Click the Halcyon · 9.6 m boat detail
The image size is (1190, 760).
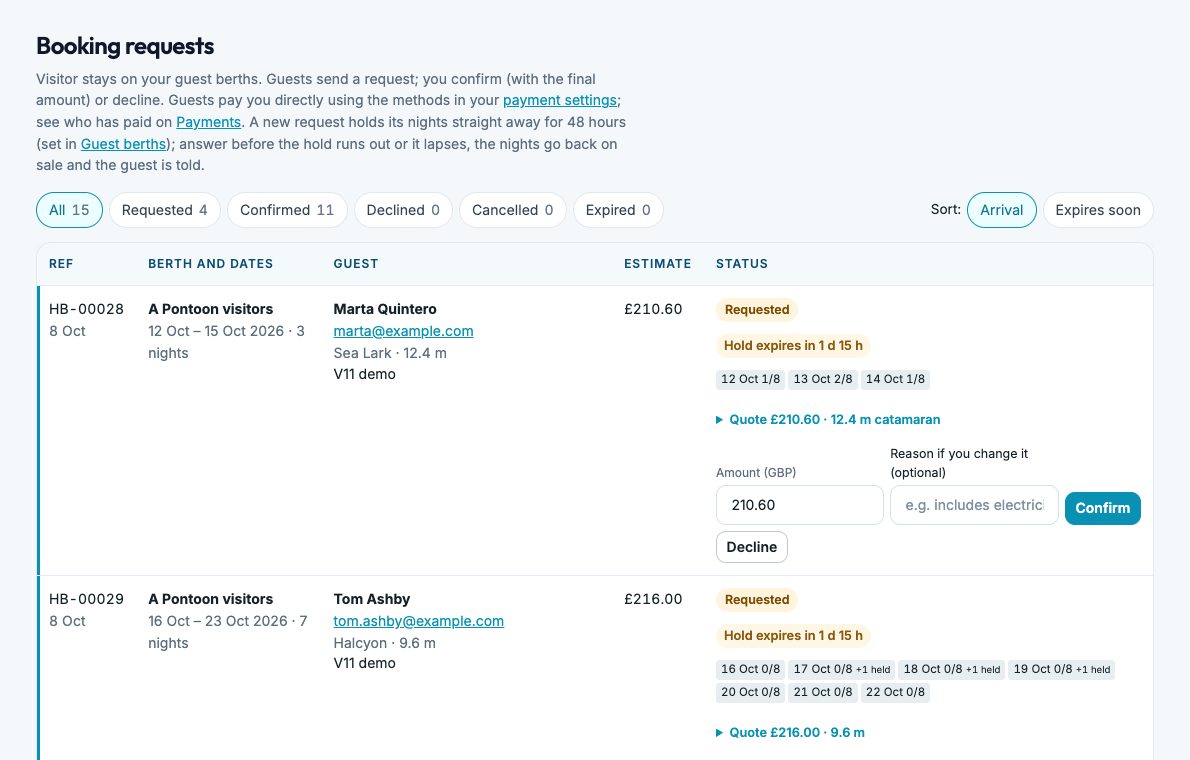click(x=385, y=643)
